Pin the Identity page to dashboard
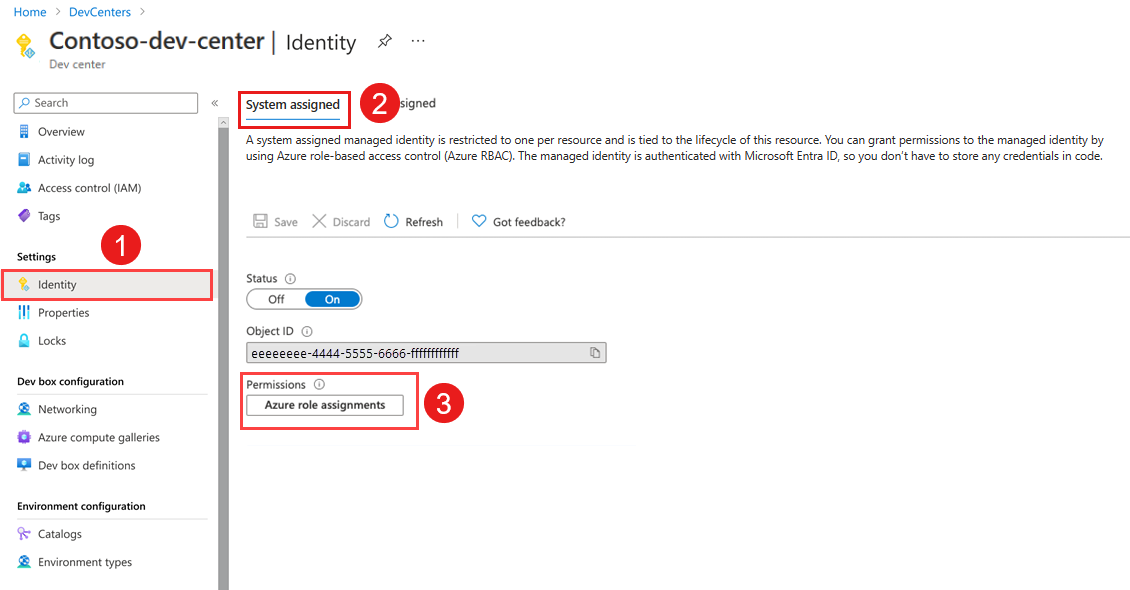The image size is (1130, 590). click(385, 41)
